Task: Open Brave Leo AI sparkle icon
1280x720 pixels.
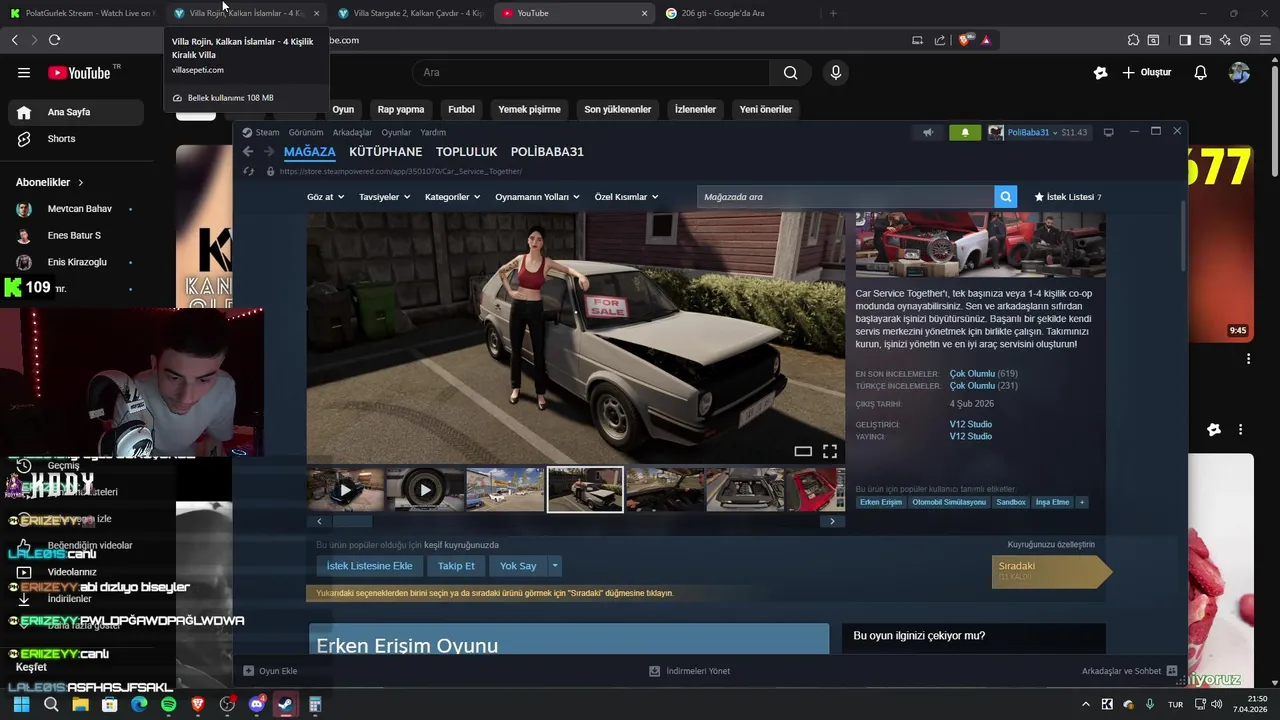Action: click(x=1225, y=40)
